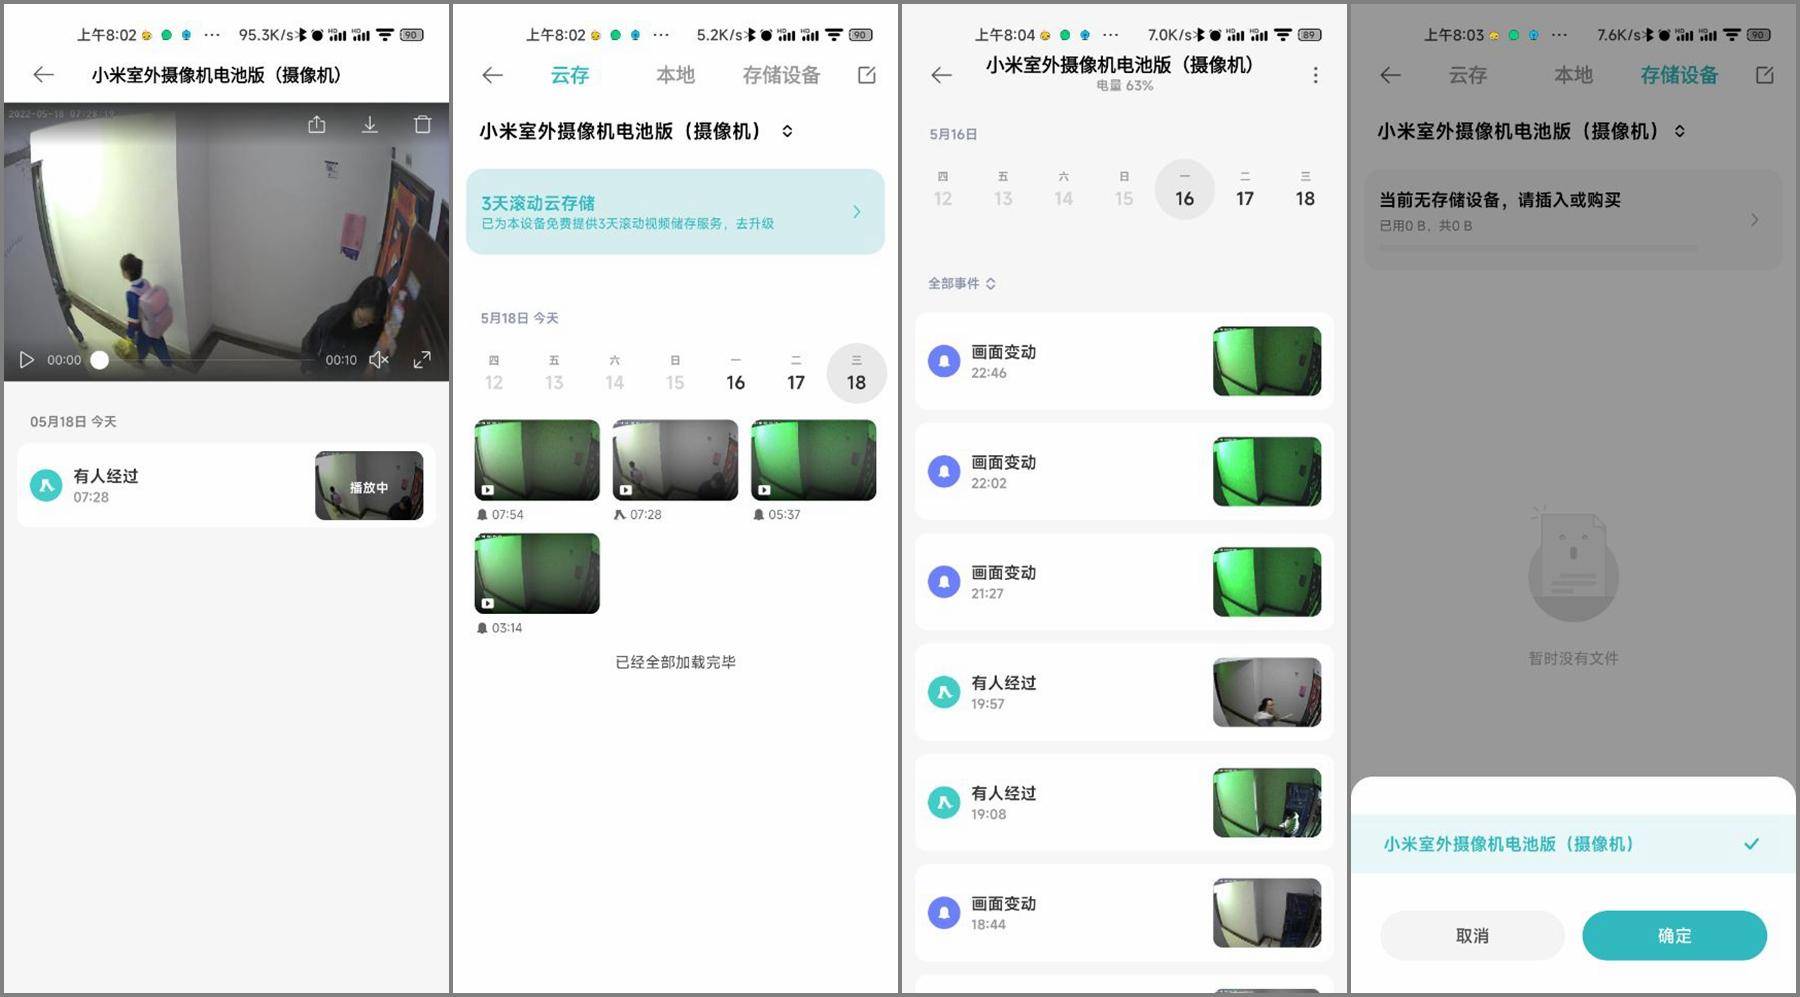Open the 画面变动 22:46 event
This screenshot has height=997, width=1800.
pos(1124,362)
